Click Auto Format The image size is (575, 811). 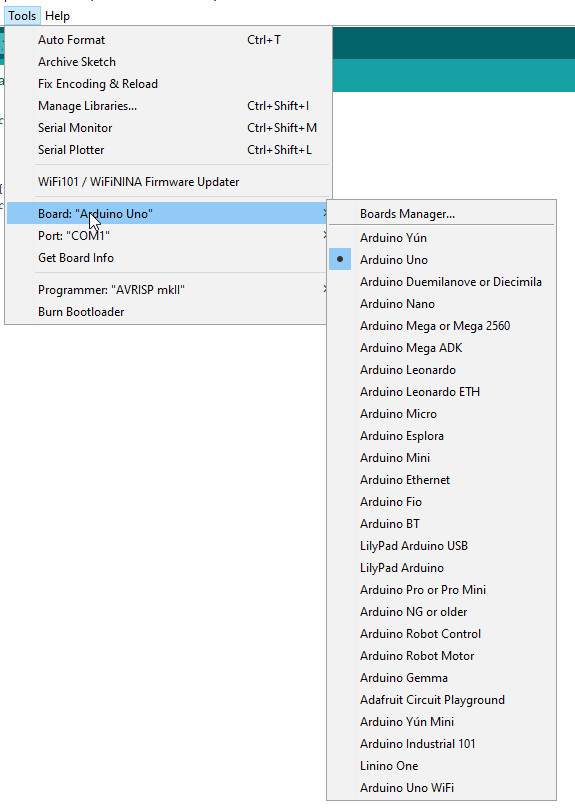pos(168,40)
